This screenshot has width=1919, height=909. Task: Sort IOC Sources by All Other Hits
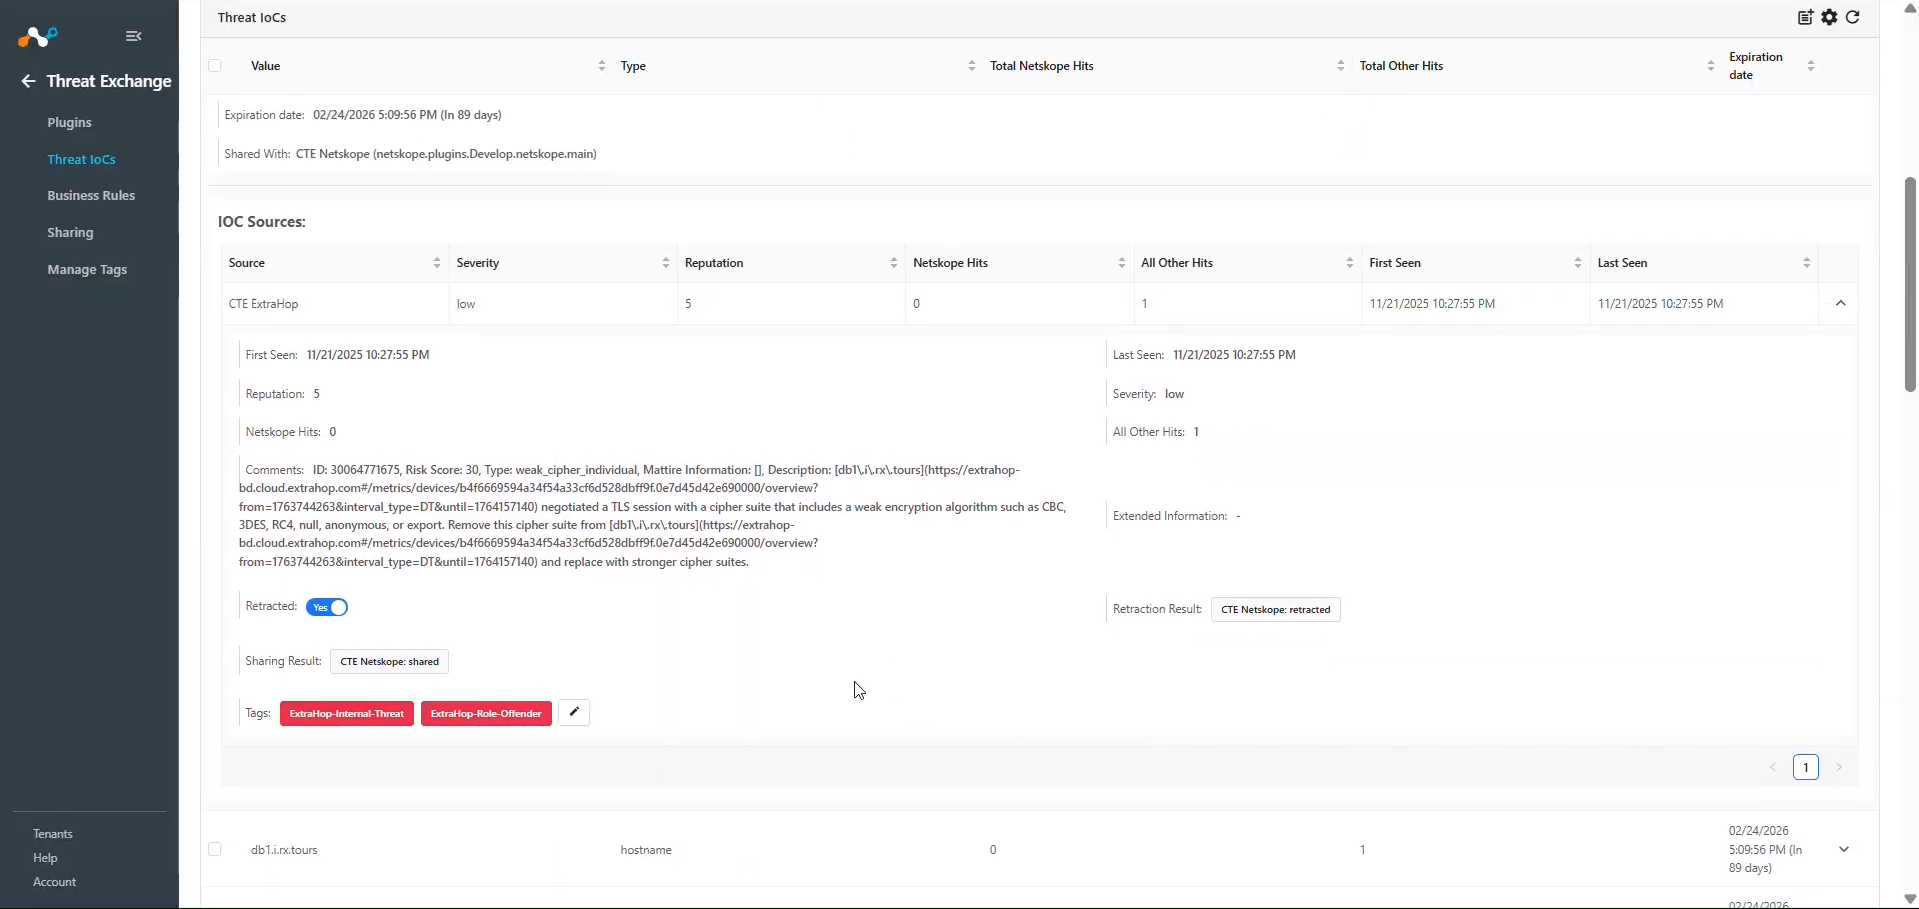pos(1350,263)
